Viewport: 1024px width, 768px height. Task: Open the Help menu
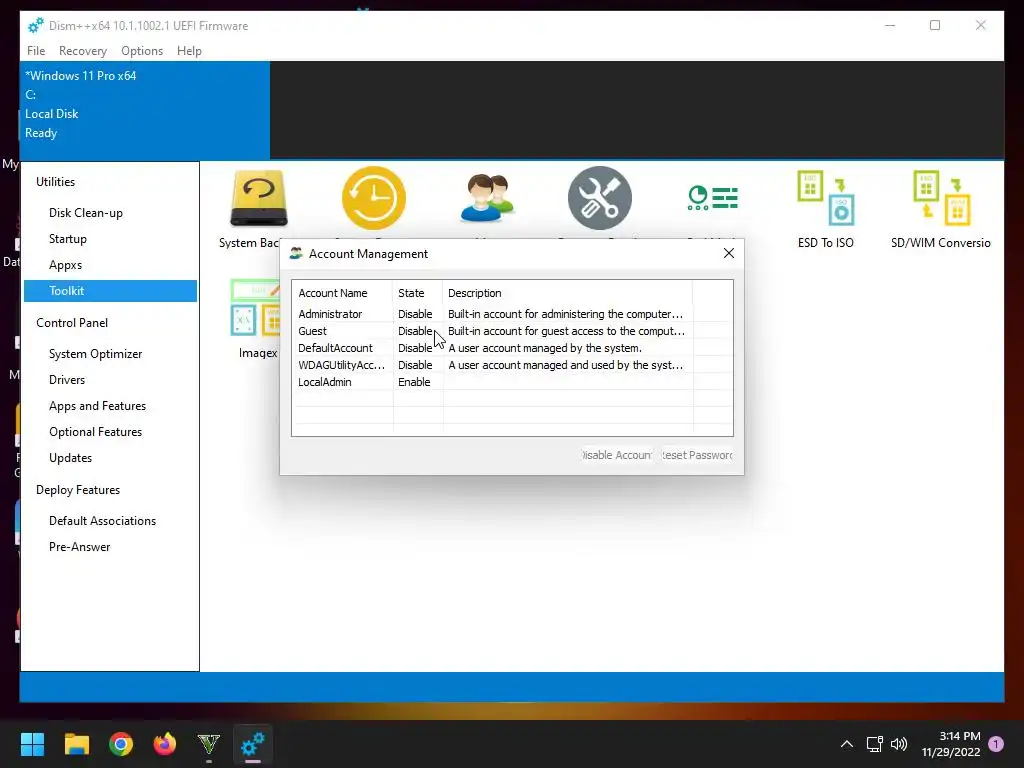[189, 51]
